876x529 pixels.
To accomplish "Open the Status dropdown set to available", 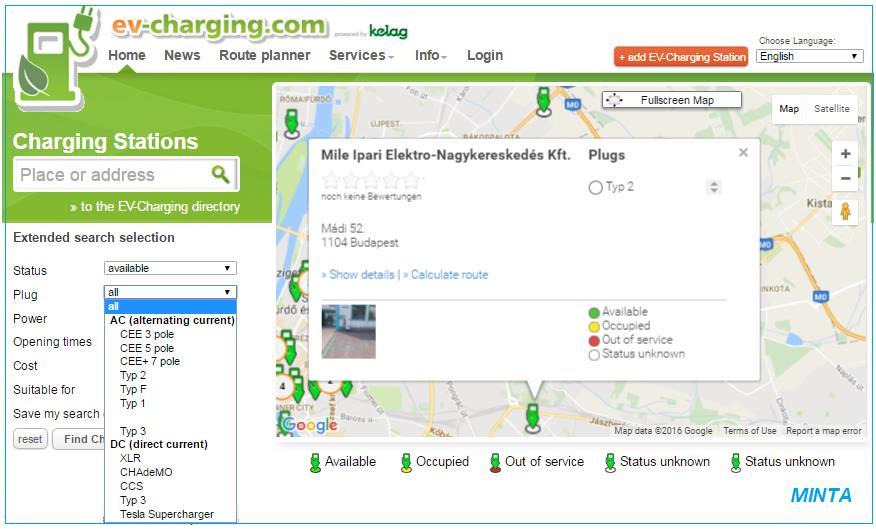I will (170, 268).
